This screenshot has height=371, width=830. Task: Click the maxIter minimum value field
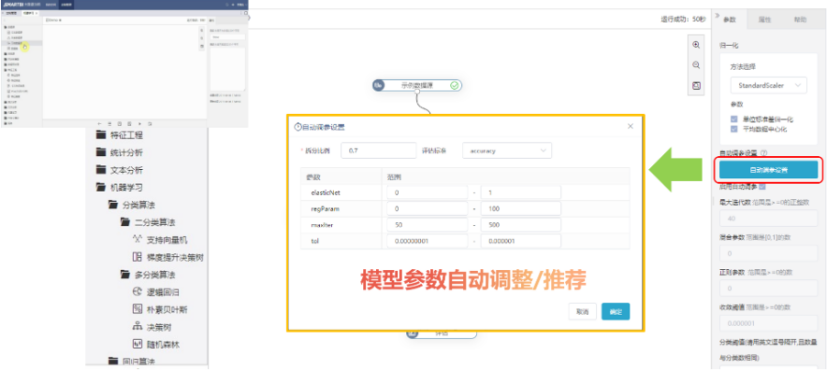(x=427, y=224)
